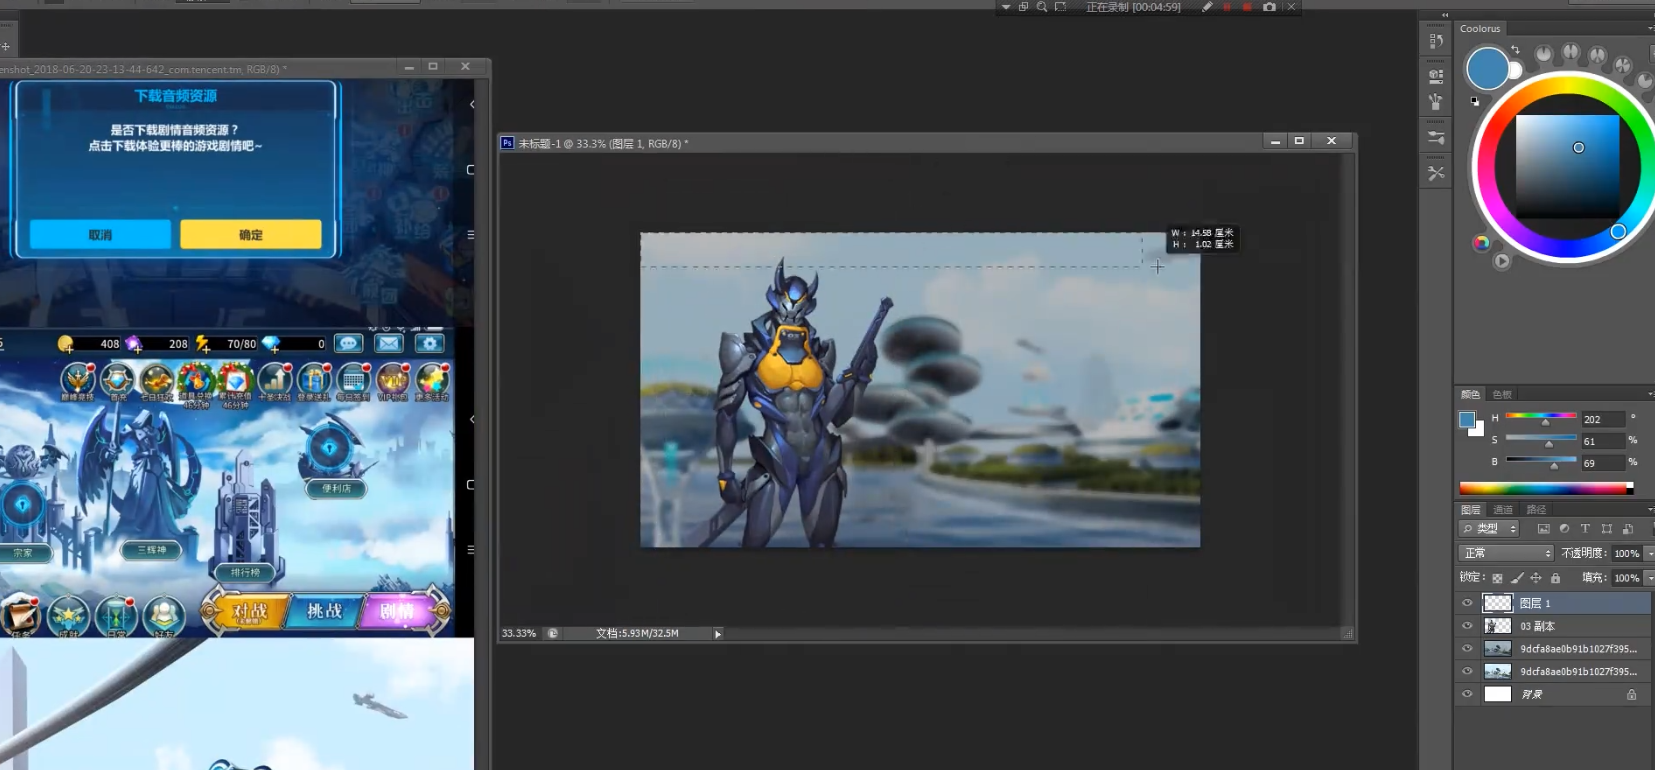Expand the status bar document info arrow

click(x=718, y=633)
